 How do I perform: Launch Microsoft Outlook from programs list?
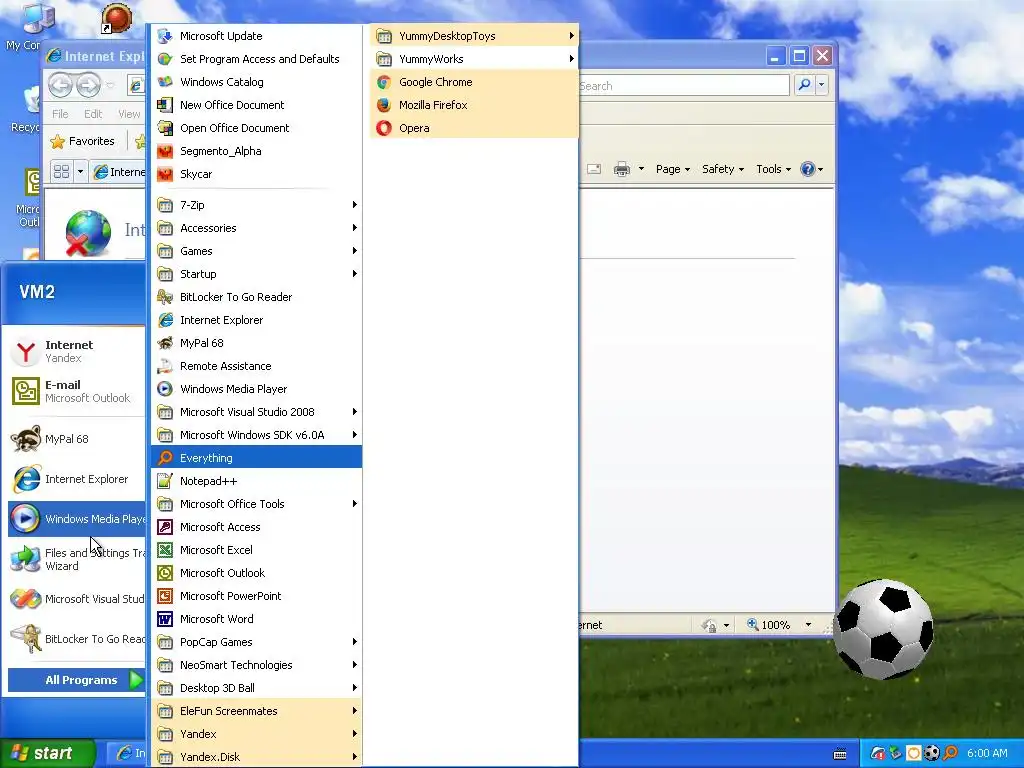click(x=256, y=573)
